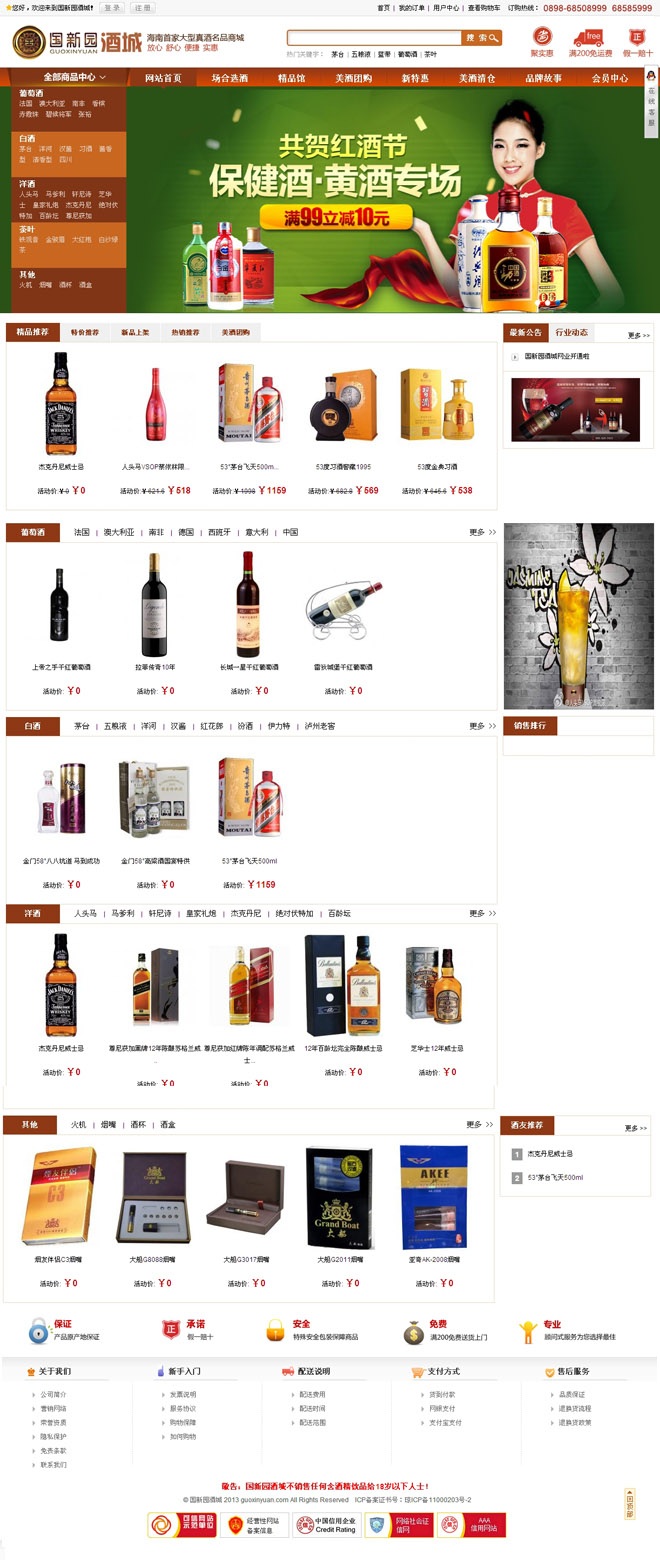This screenshot has height=1560, width=660.
Task: Click the 满200免运费 delivery truck icon
Action: coord(589,38)
